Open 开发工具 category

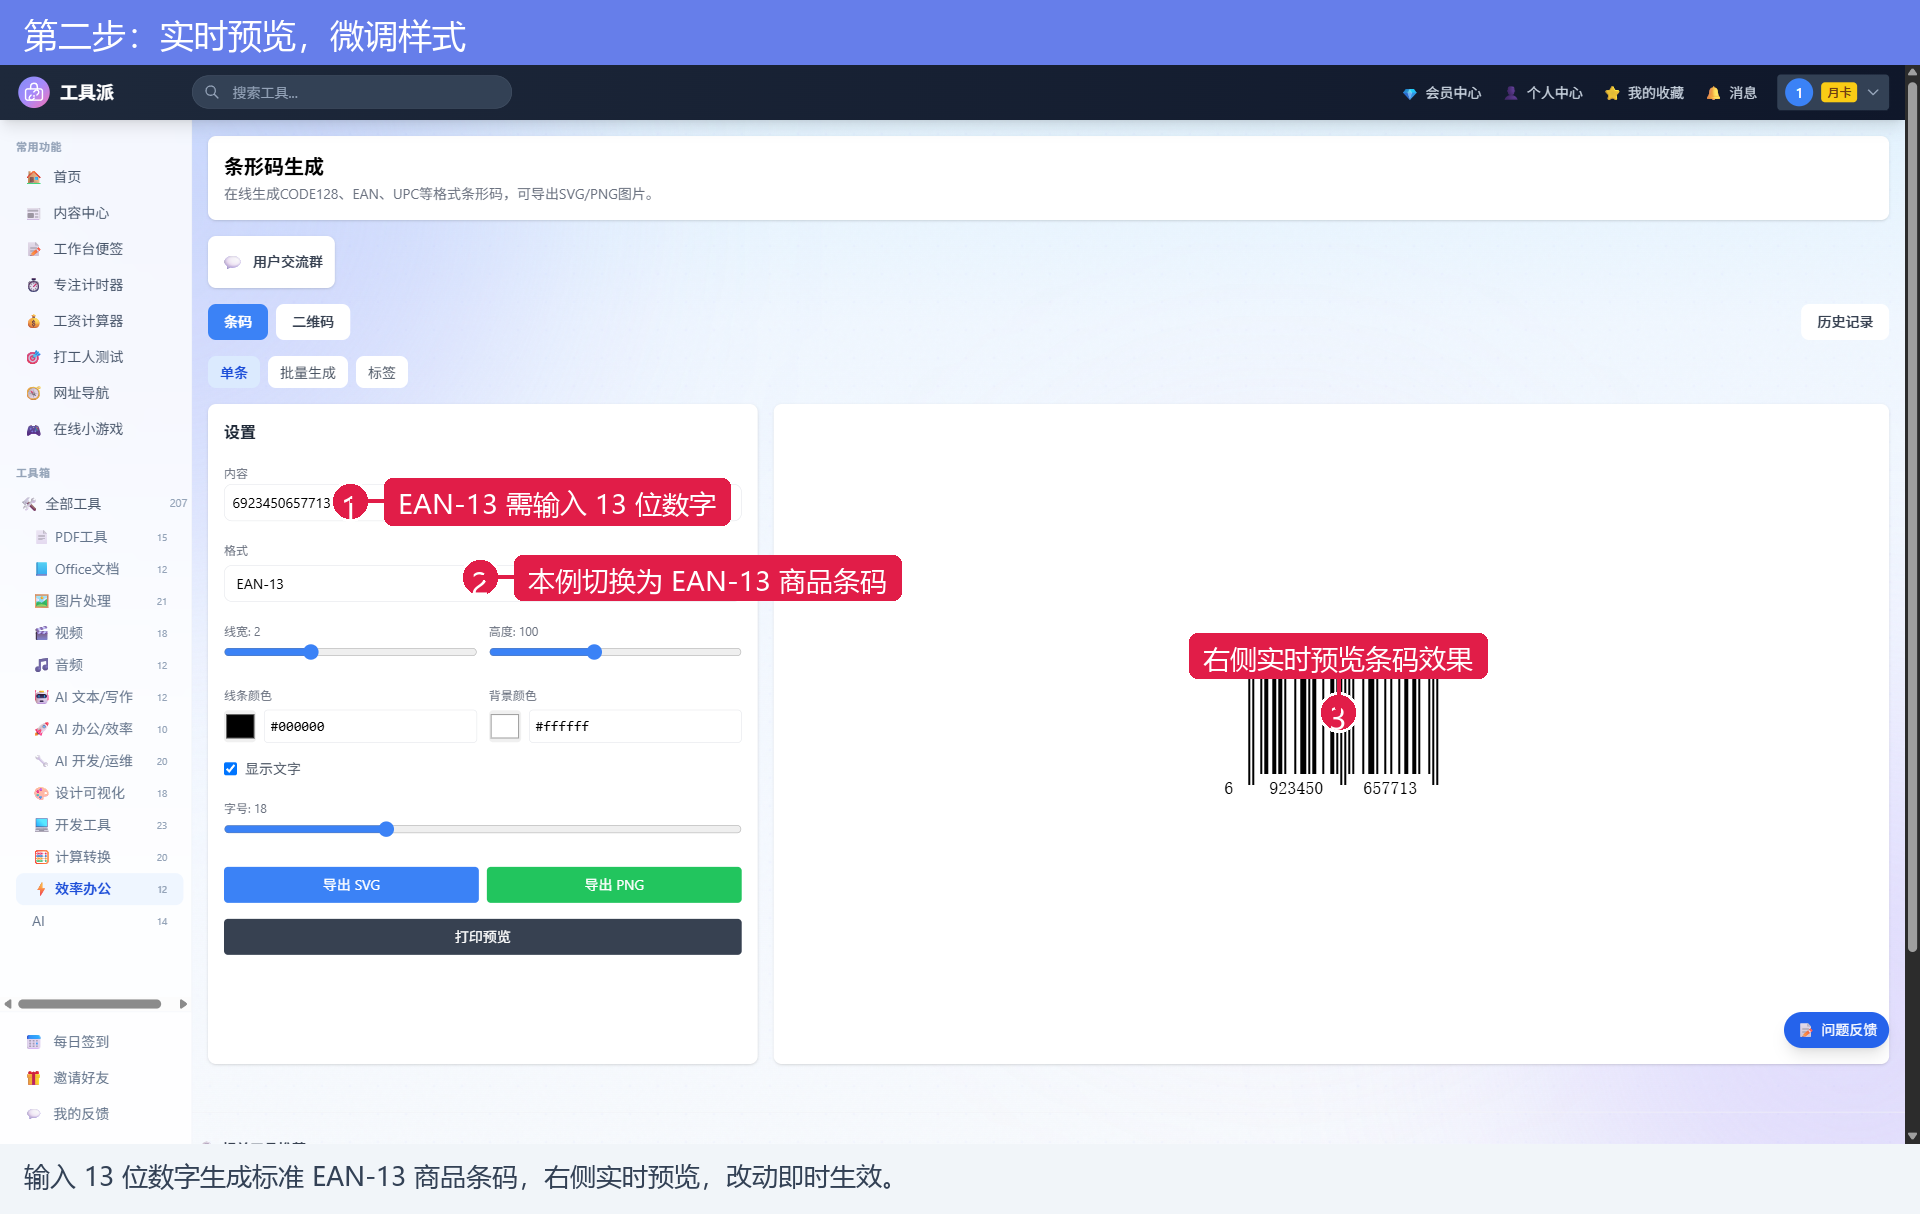(x=100, y=825)
